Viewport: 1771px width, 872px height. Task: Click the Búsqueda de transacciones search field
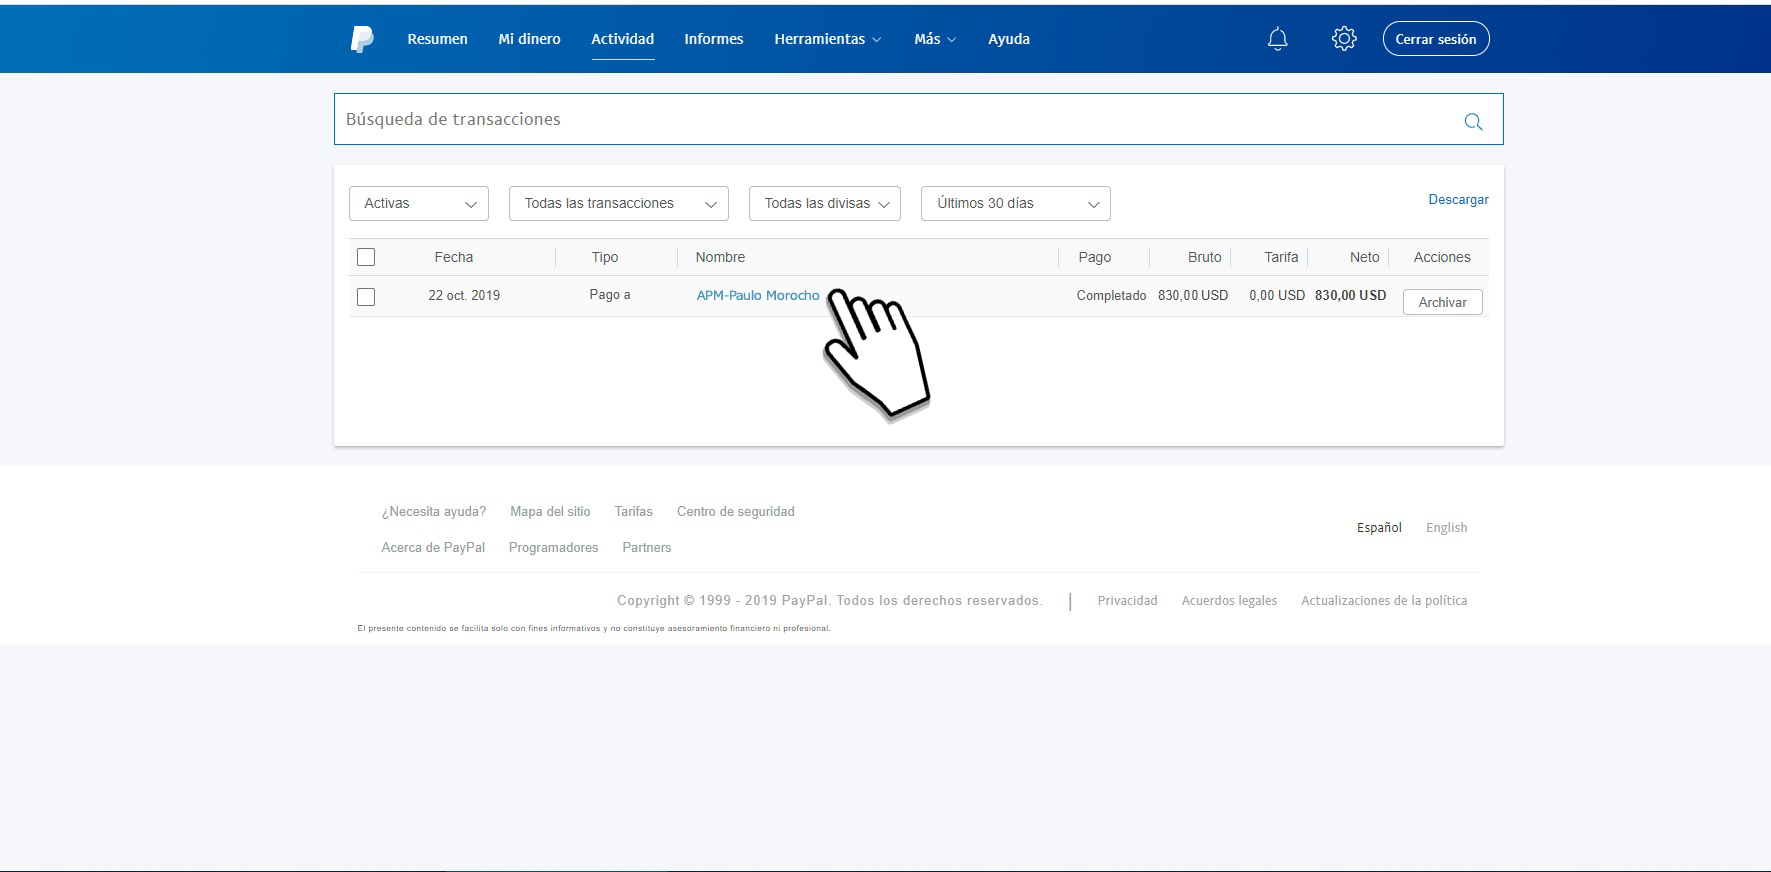[x=918, y=119]
